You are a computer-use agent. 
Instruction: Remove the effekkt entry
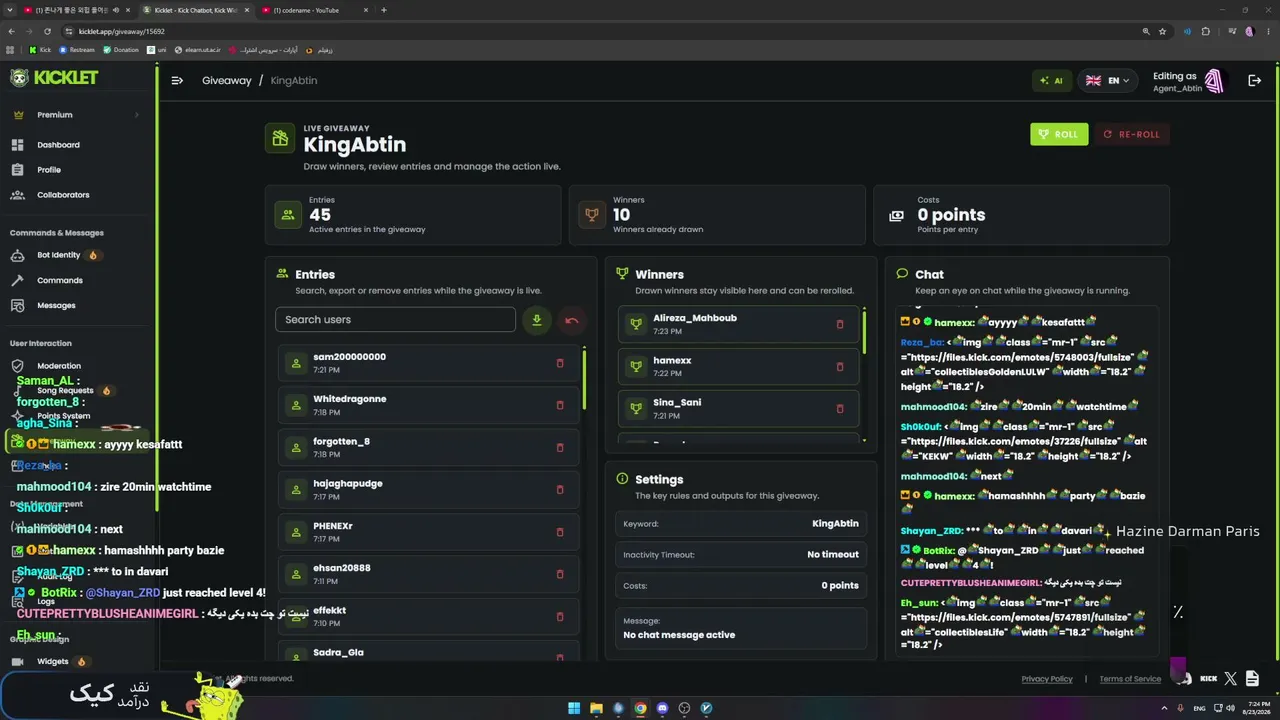(560, 616)
